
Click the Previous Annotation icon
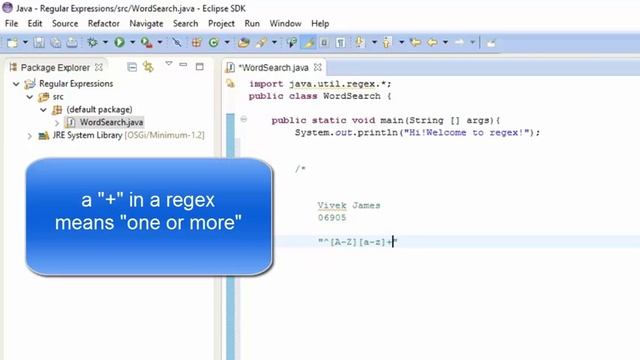pos(387,42)
